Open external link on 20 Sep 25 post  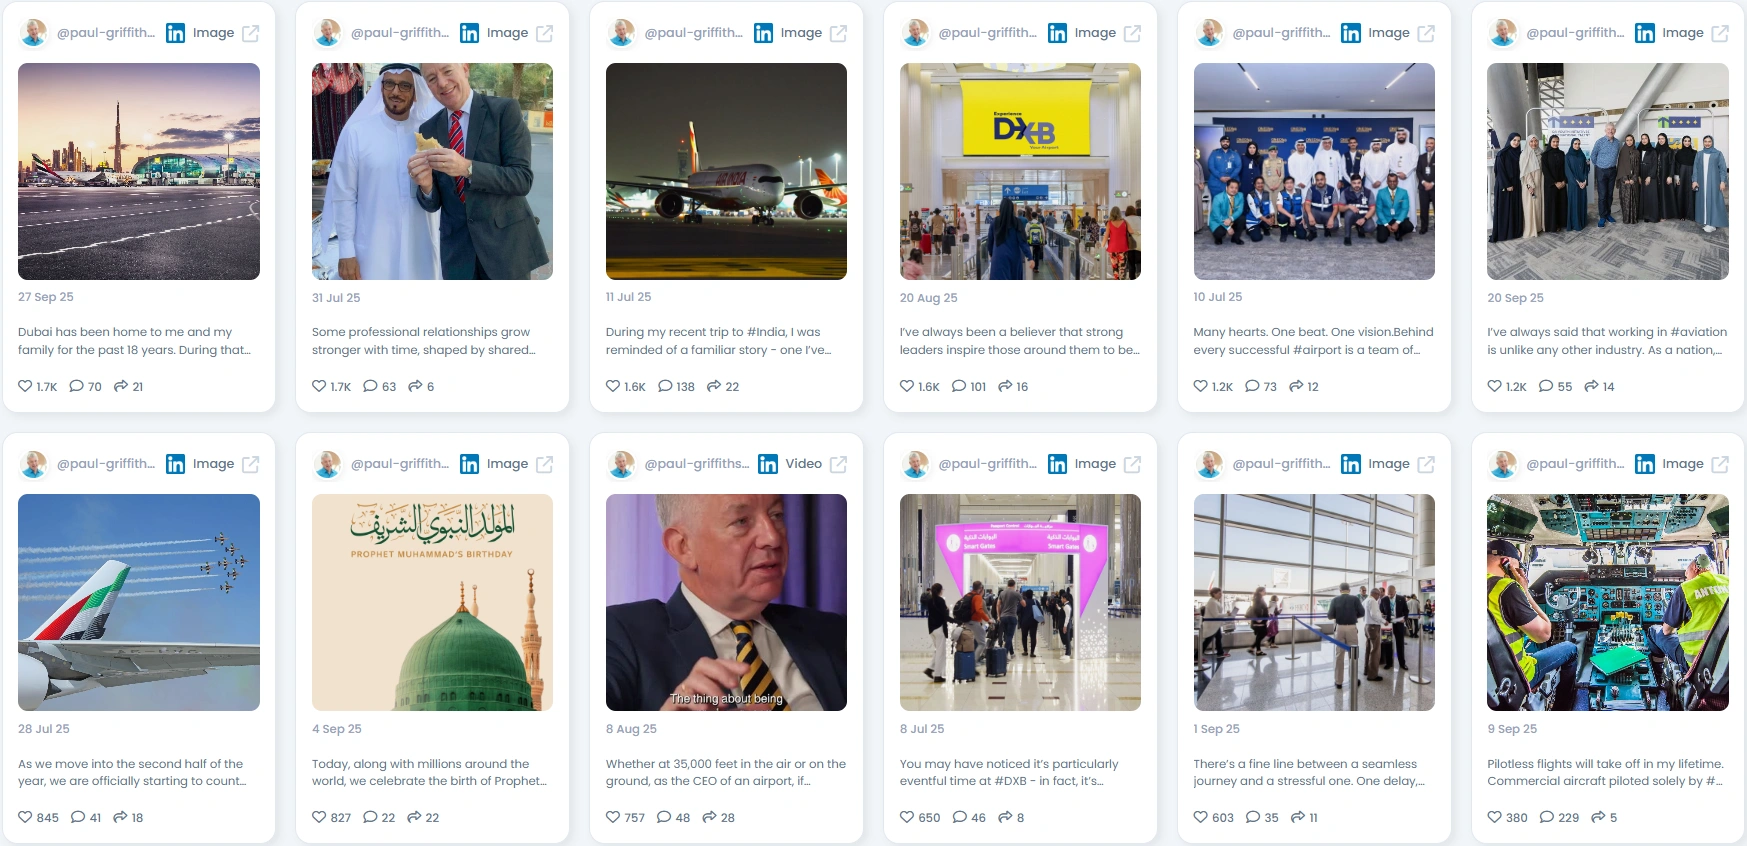(x=1720, y=33)
